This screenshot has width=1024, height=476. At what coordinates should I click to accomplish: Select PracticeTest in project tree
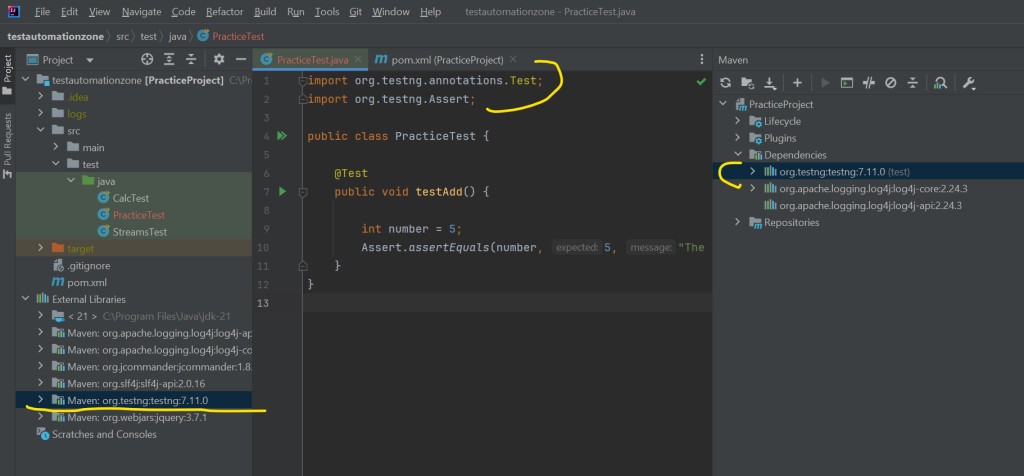pos(138,215)
